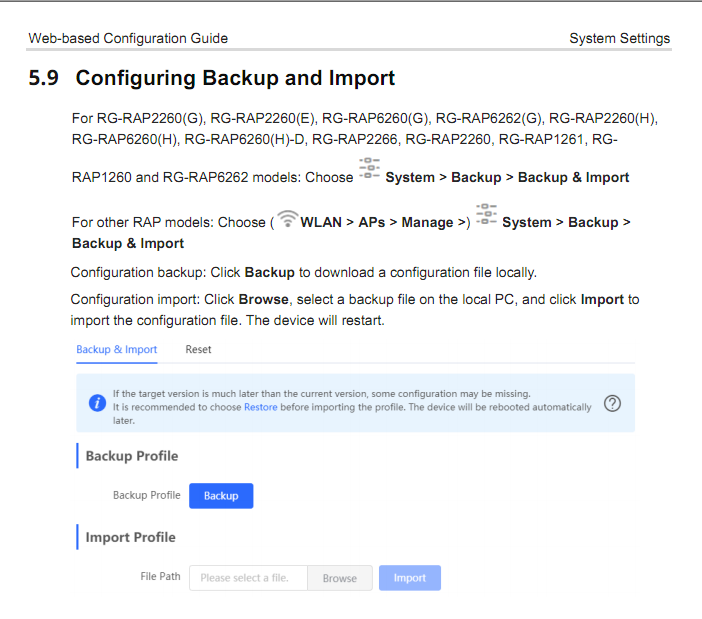Switch to the Reset tab
The width and height of the screenshot is (702, 619).
point(198,350)
